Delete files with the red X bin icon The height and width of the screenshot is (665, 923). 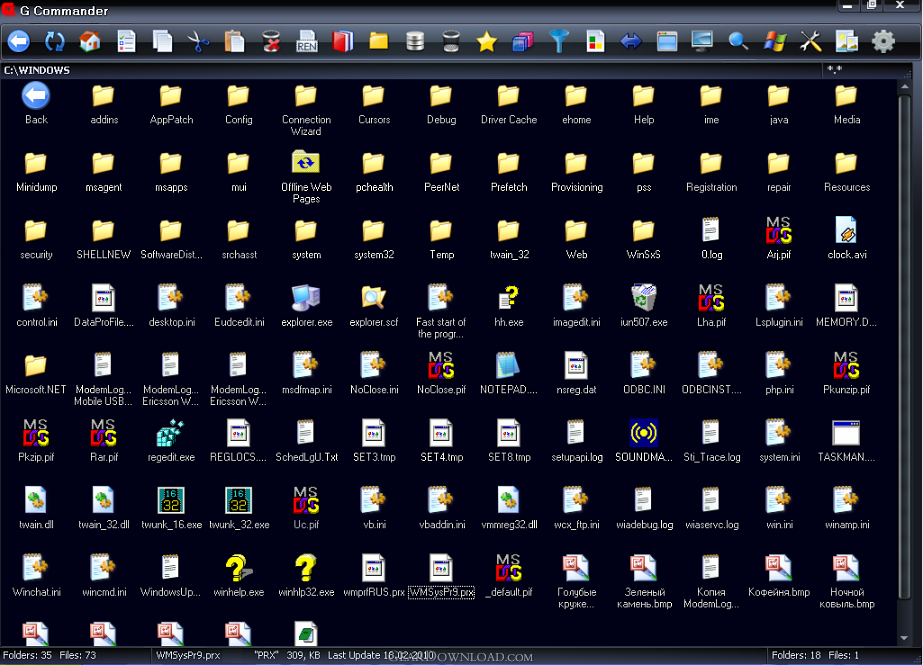point(271,41)
